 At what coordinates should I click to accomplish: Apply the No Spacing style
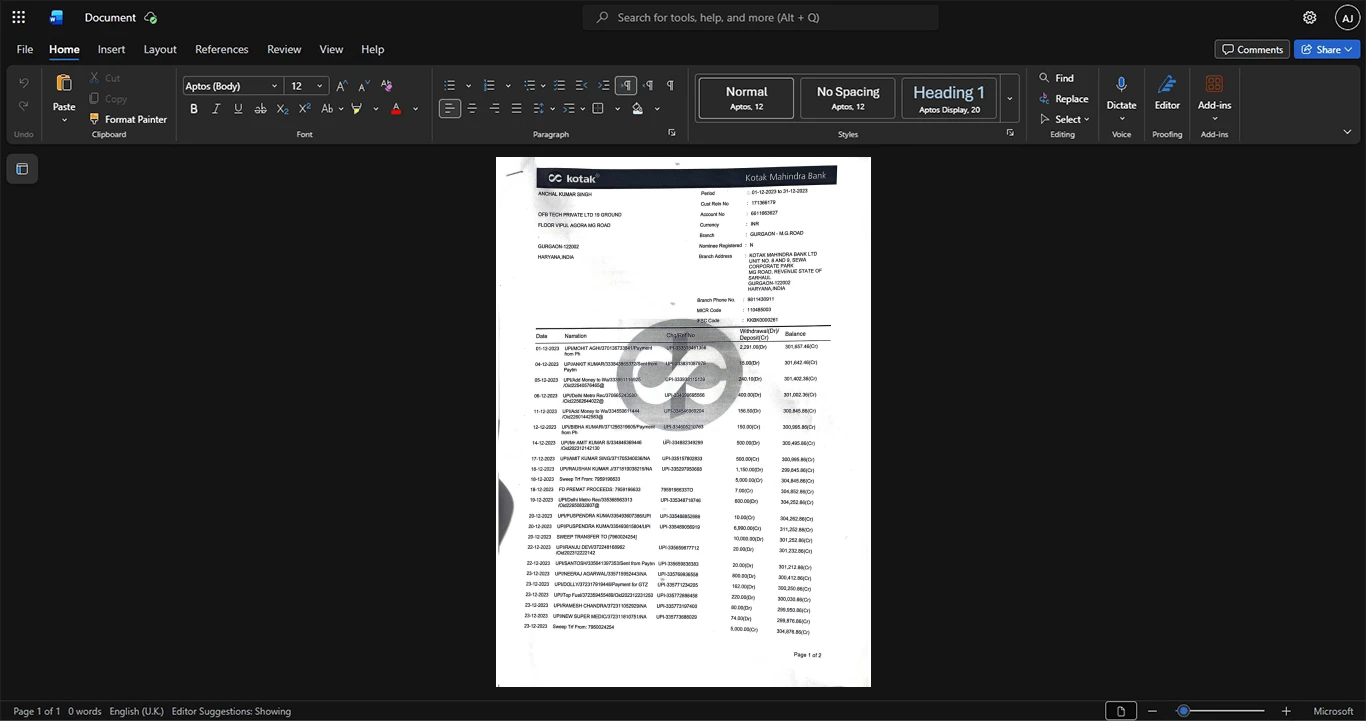(848, 98)
